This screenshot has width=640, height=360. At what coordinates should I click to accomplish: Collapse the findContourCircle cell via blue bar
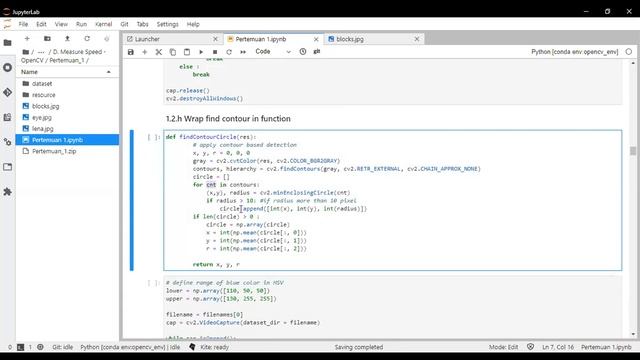(132, 200)
